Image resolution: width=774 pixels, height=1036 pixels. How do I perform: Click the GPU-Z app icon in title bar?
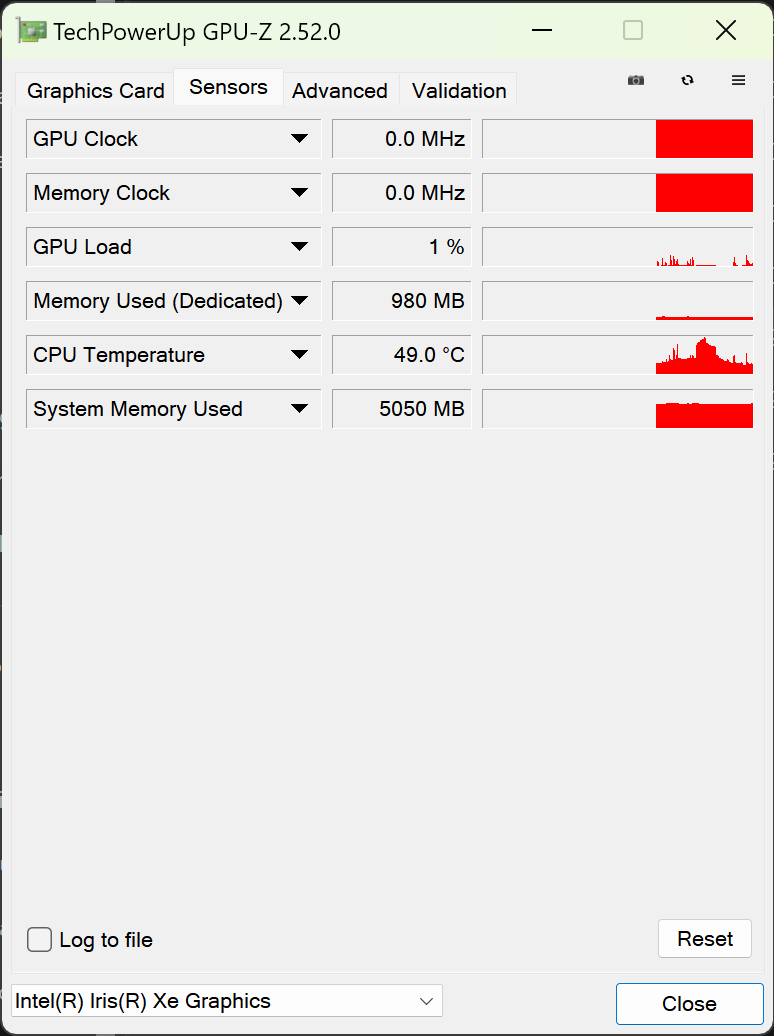tap(31, 31)
